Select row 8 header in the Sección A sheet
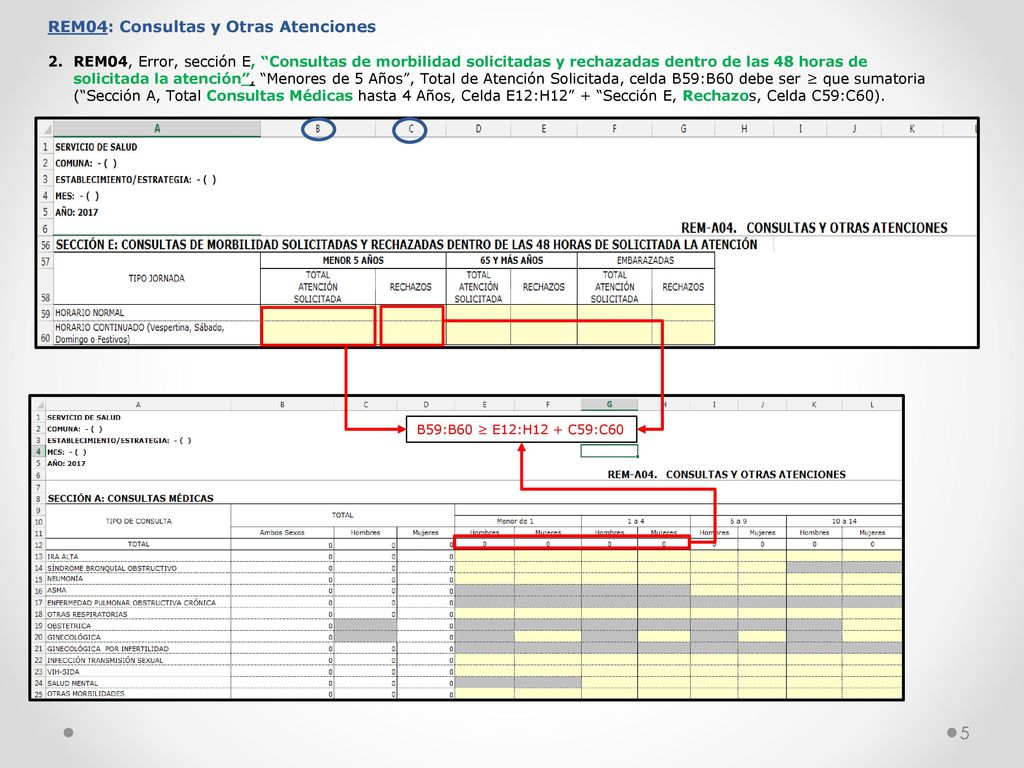Viewport: 1024px width, 768px height. [39, 498]
